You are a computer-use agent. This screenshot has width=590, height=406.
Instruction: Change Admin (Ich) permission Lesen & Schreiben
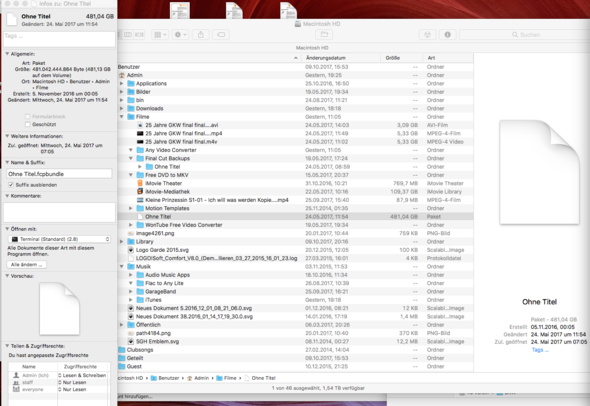(82, 375)
